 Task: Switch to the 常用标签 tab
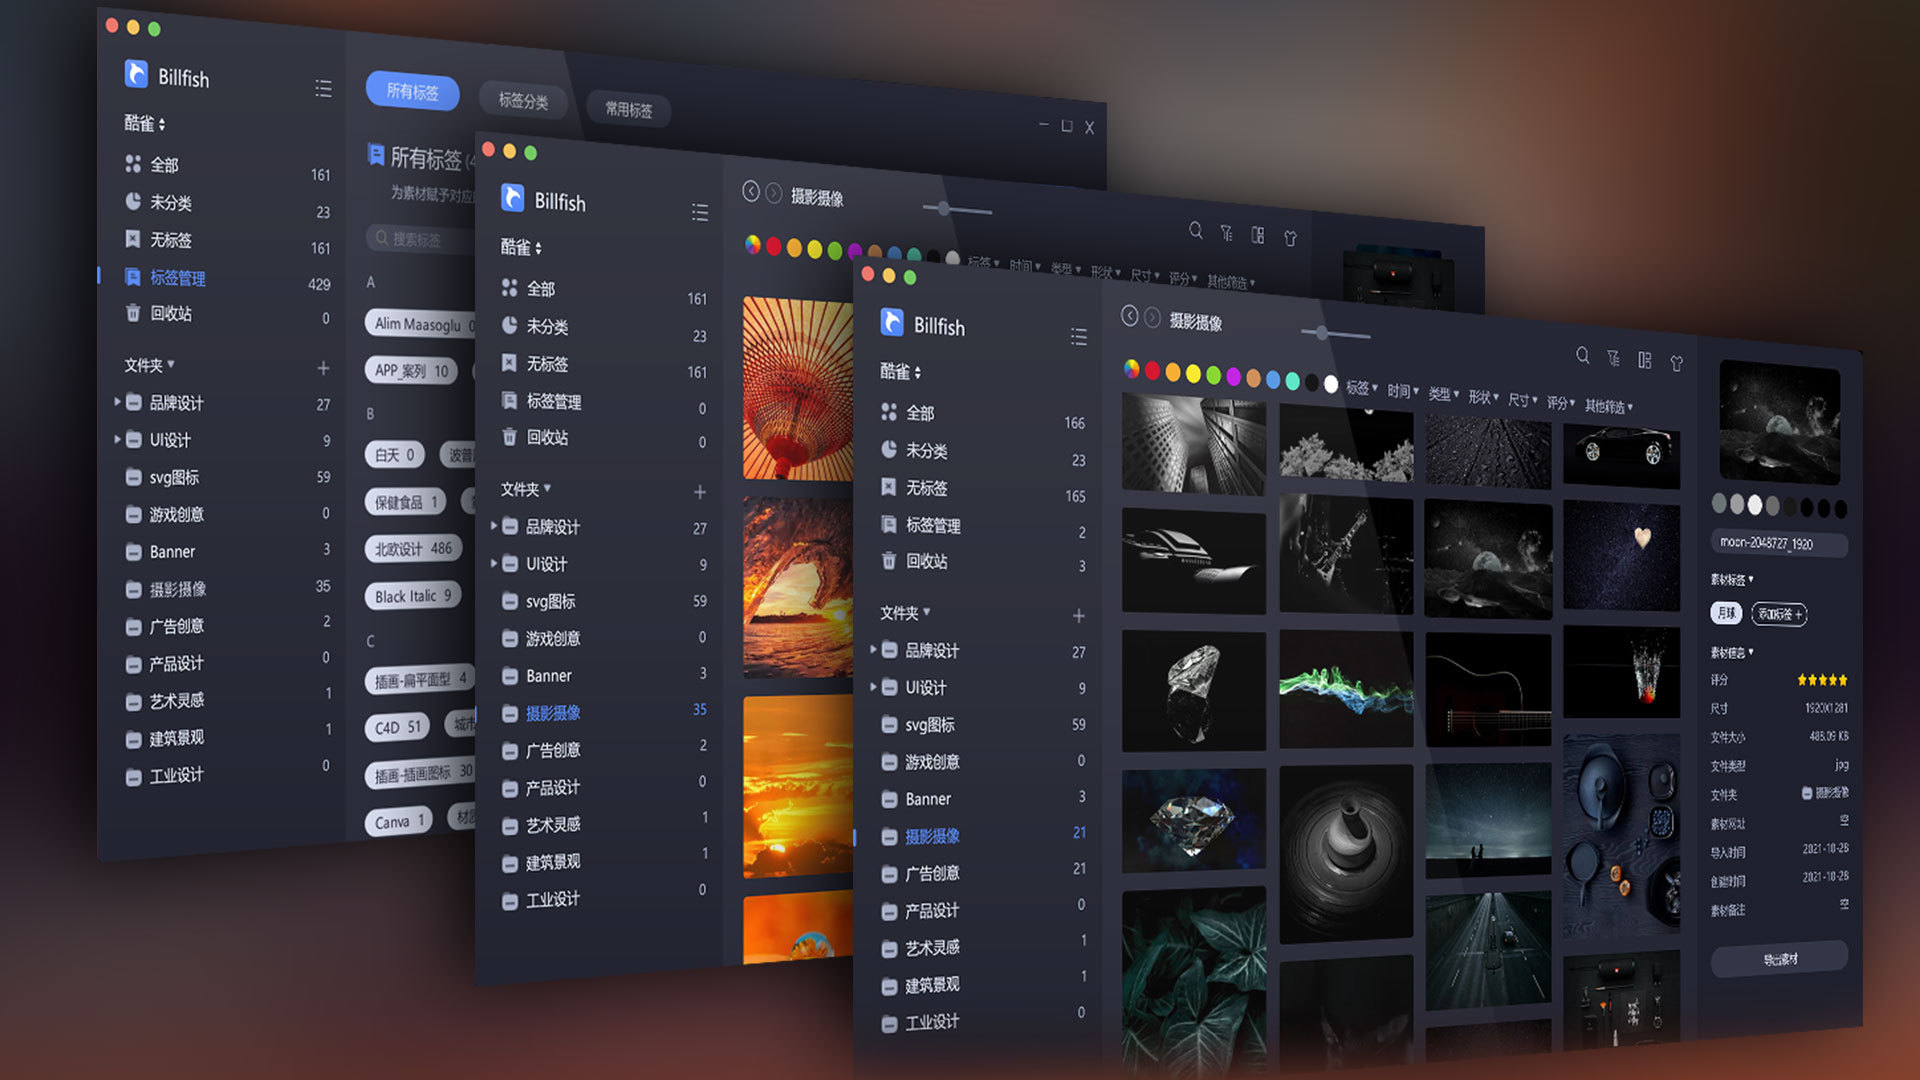(x=628, y=110)
